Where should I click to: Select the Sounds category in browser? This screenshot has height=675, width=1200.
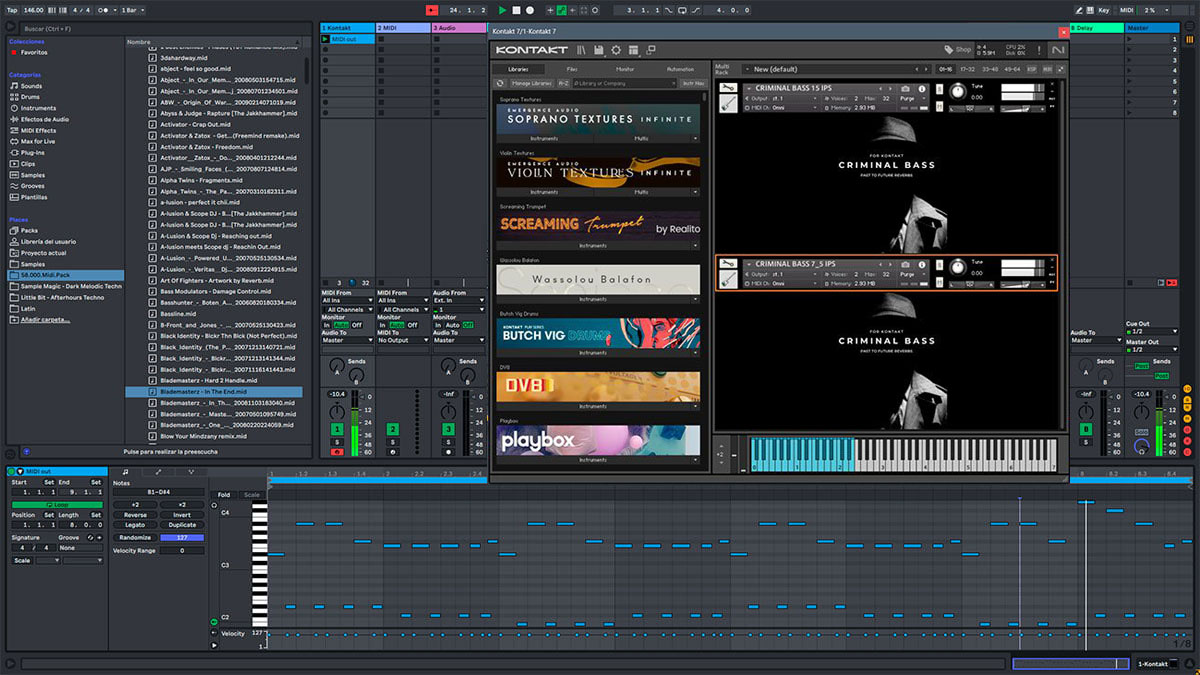point(31,86)
